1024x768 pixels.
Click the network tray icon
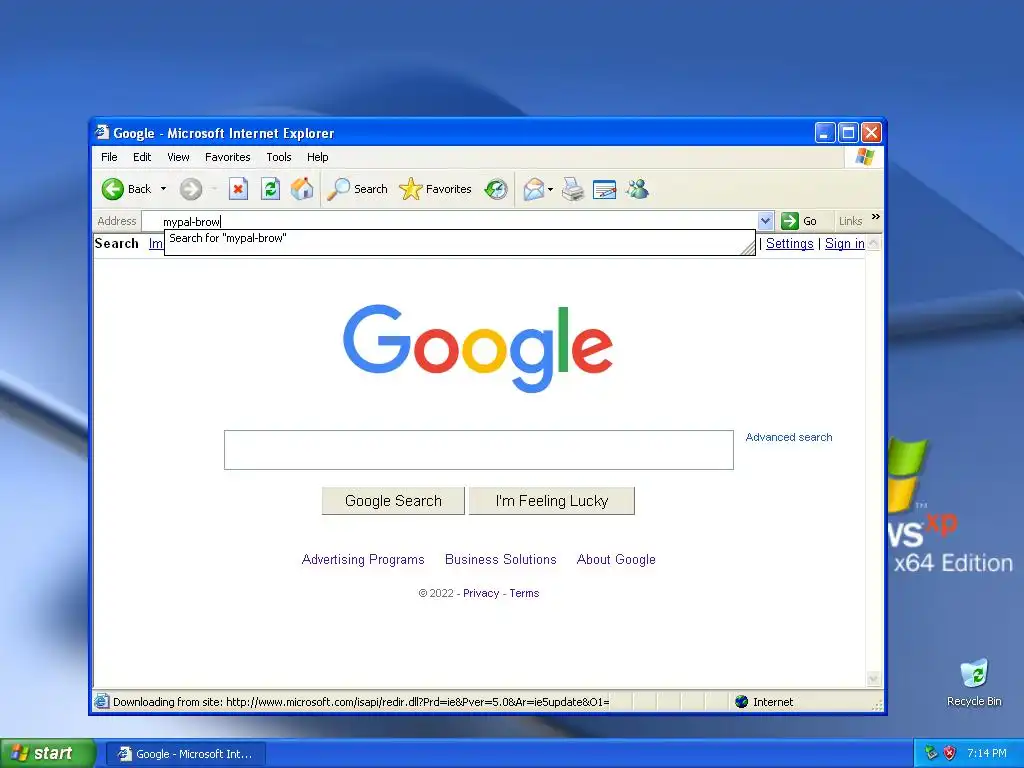[x=931, y=753]
